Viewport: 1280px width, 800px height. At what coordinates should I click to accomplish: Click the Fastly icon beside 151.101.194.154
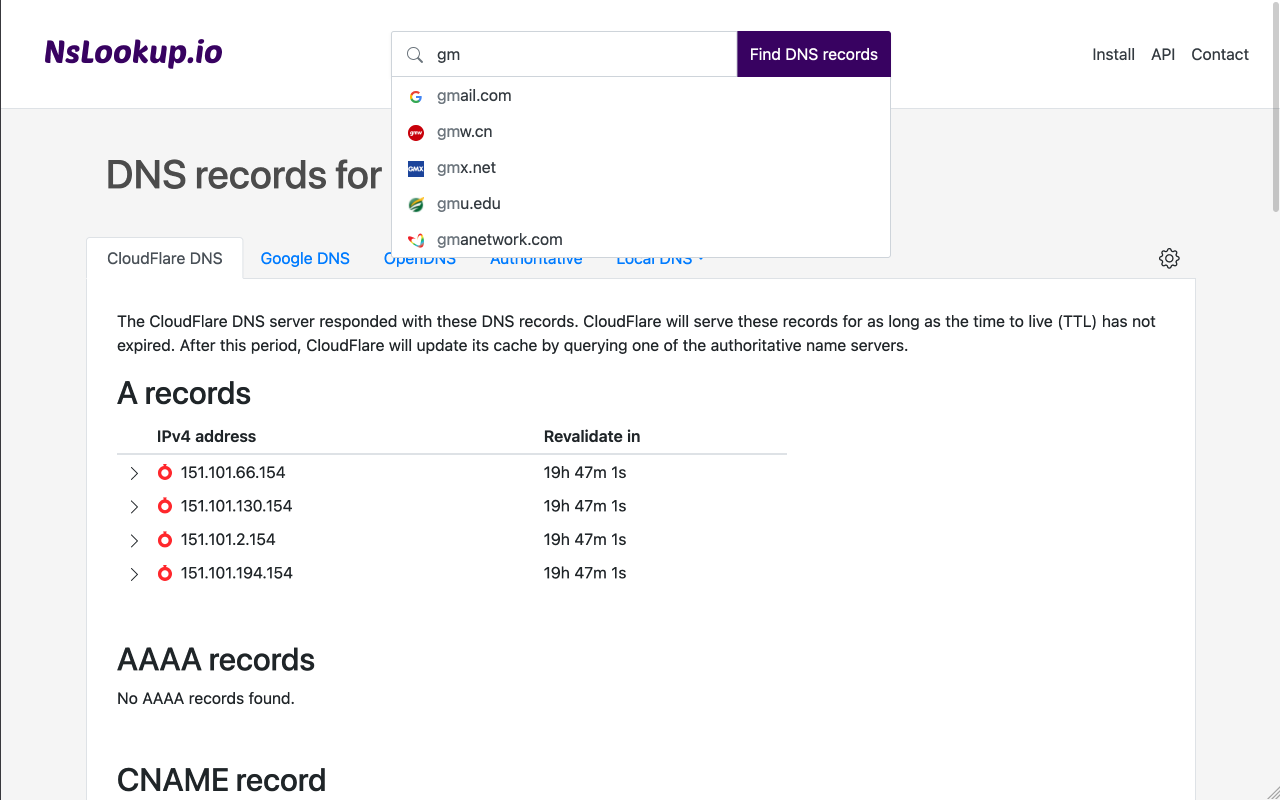pyautogui.click(x=164, y=573)
